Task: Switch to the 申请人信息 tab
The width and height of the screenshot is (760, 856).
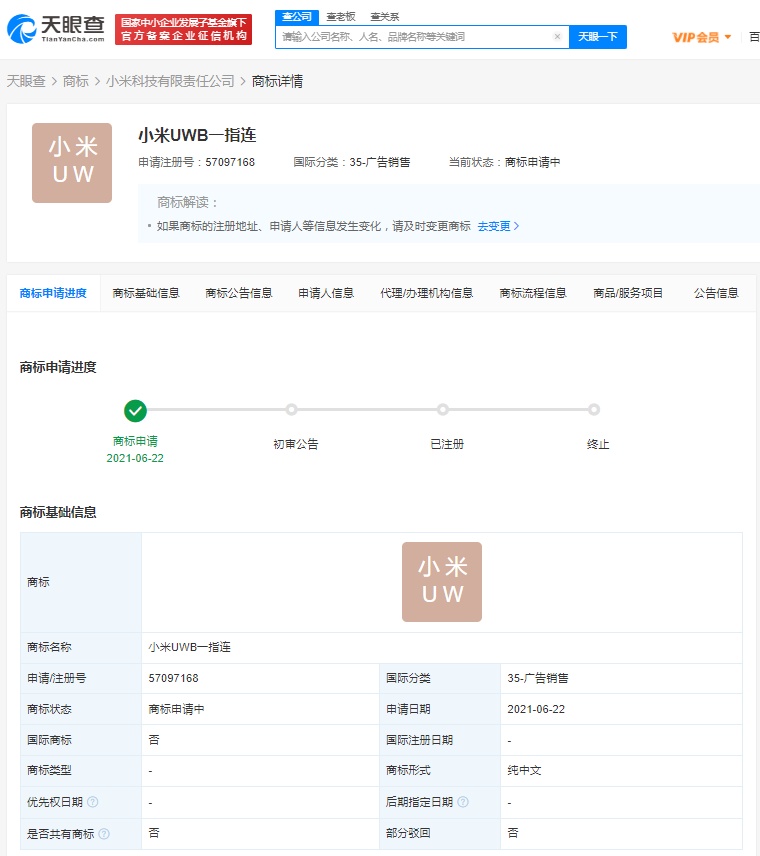Action: coord(326,293)
